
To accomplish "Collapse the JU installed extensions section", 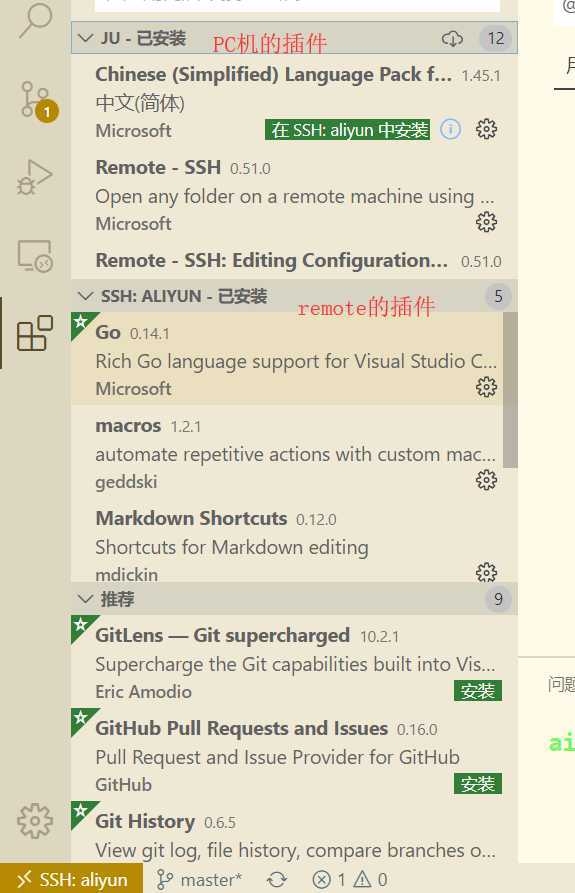I will pyautogui.click(x=85, y=38).
